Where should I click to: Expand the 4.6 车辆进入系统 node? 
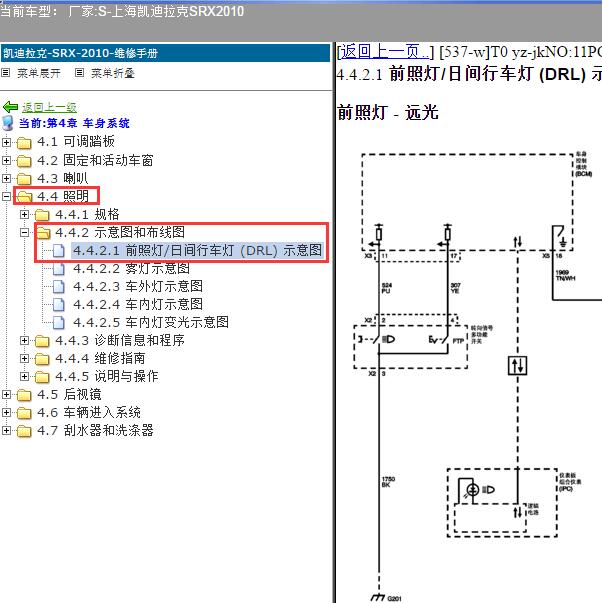(x=6, y=413)
